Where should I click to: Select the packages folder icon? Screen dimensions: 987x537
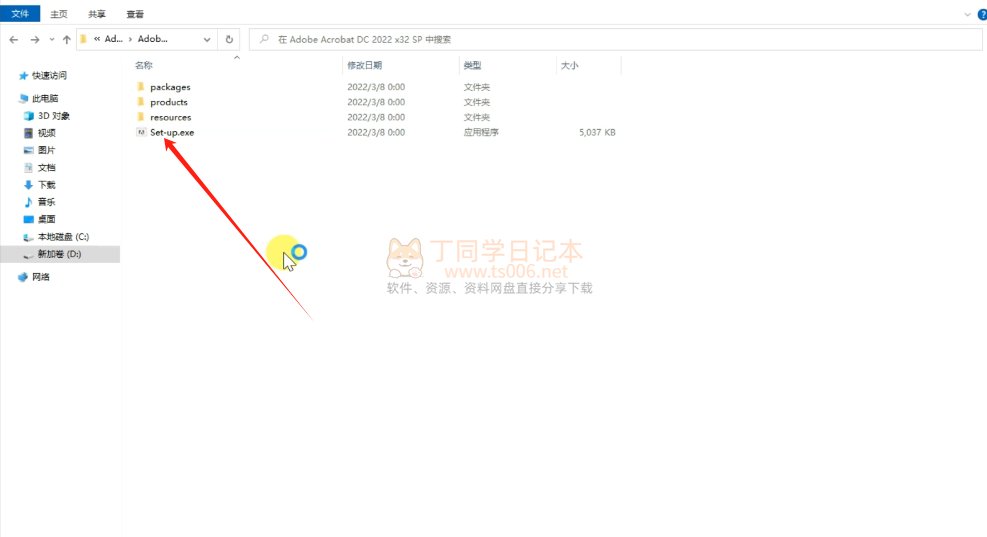point(141,87)
